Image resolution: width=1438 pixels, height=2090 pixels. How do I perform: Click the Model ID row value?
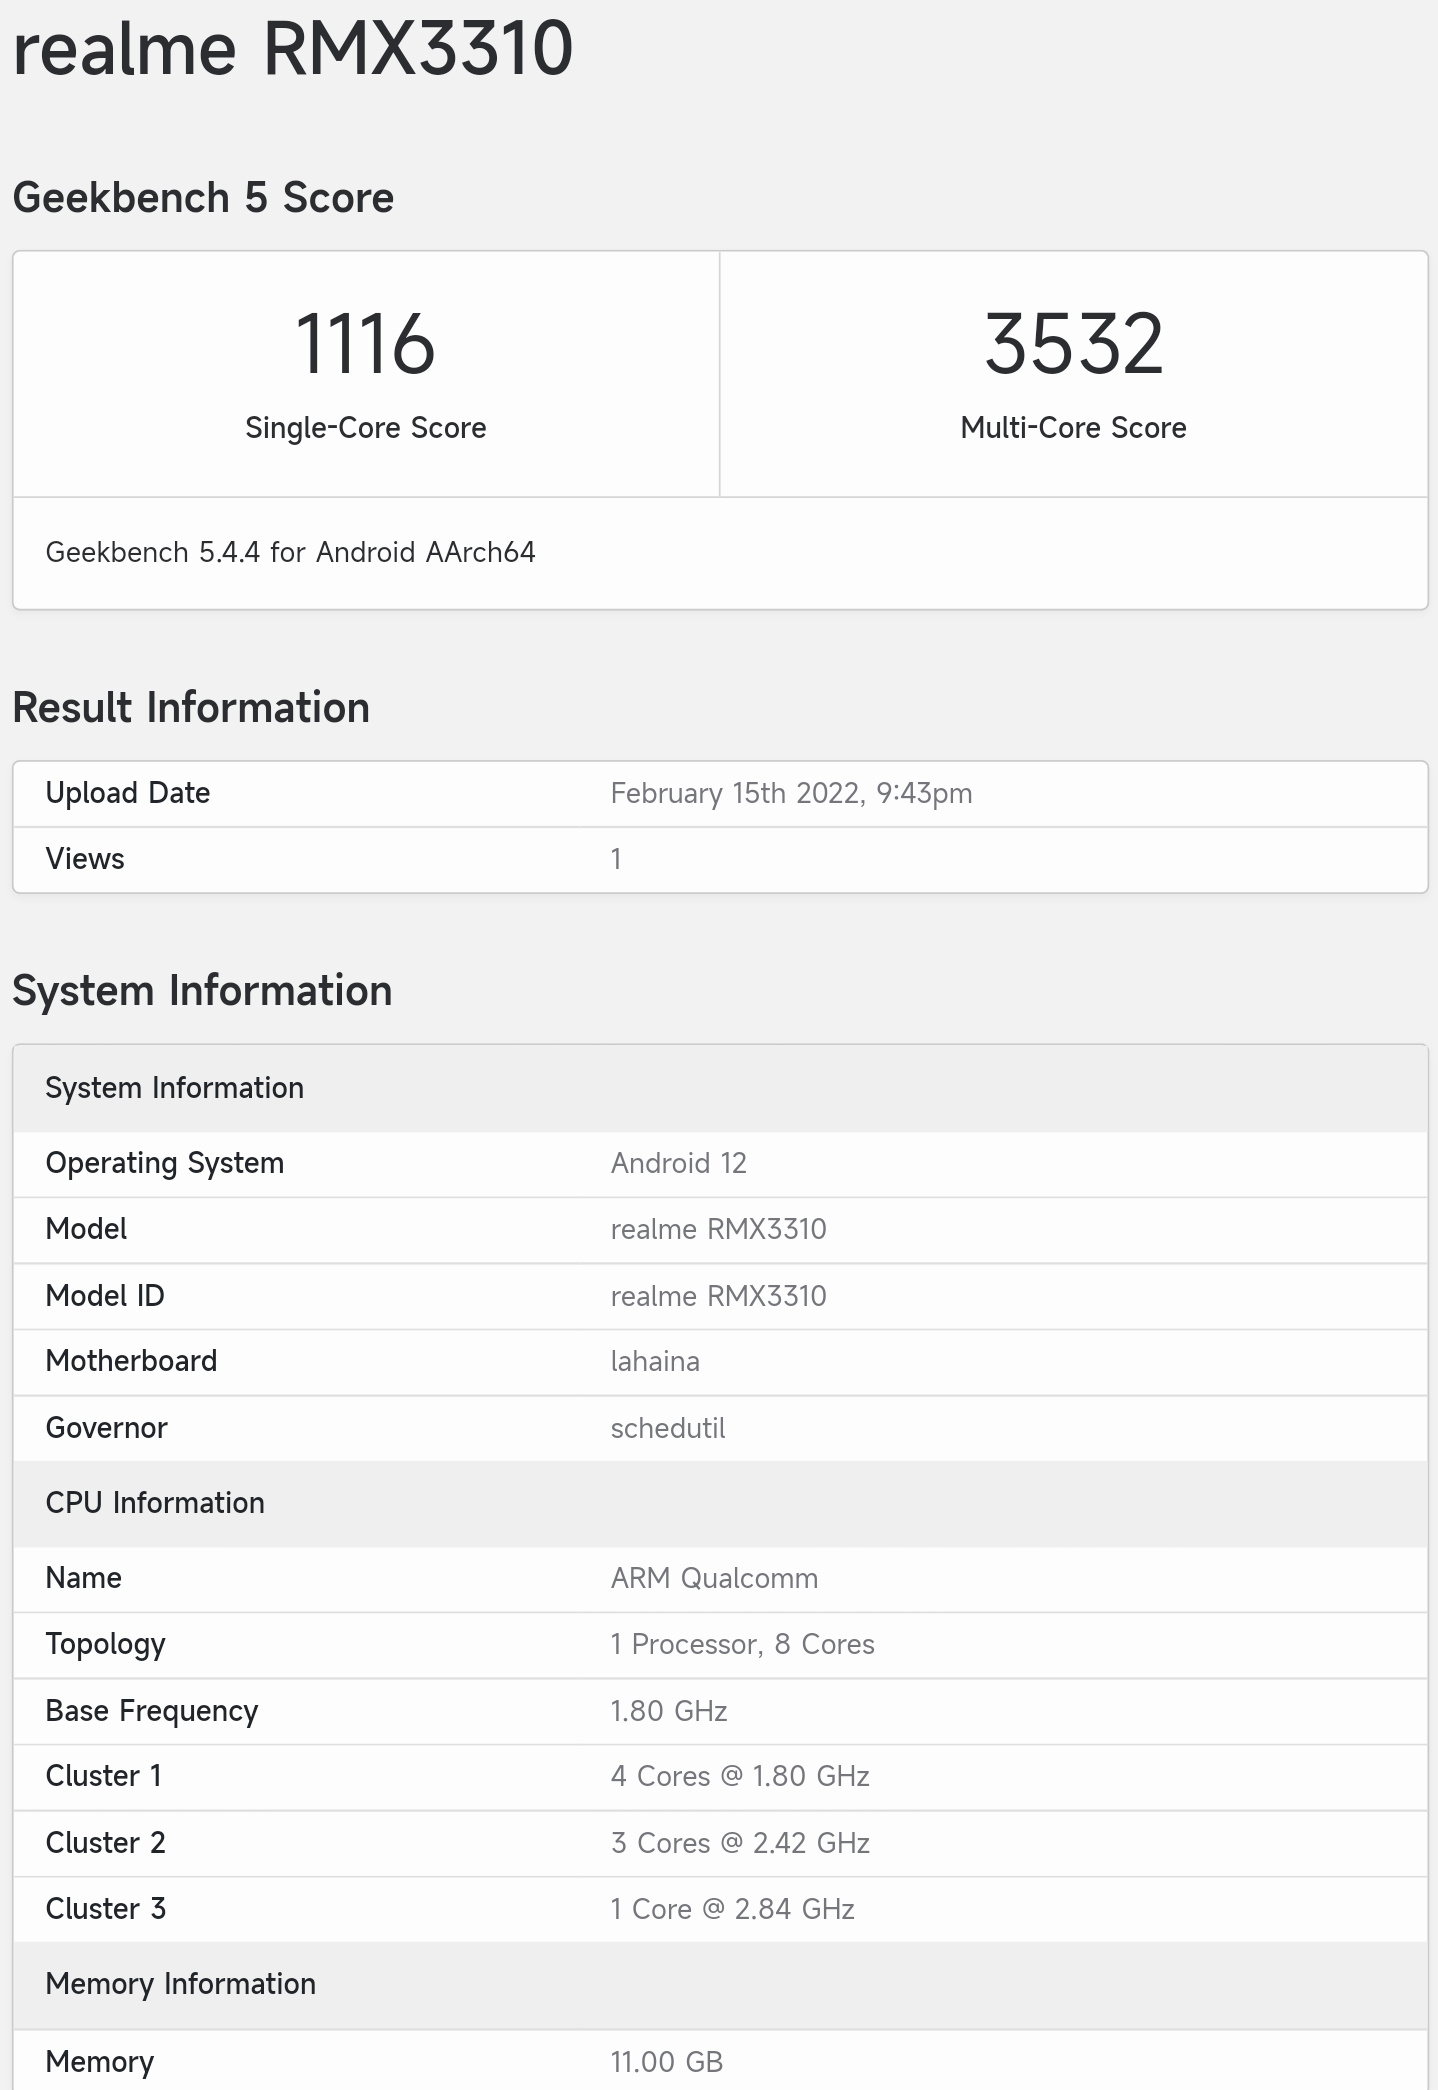coord(718,1296)
